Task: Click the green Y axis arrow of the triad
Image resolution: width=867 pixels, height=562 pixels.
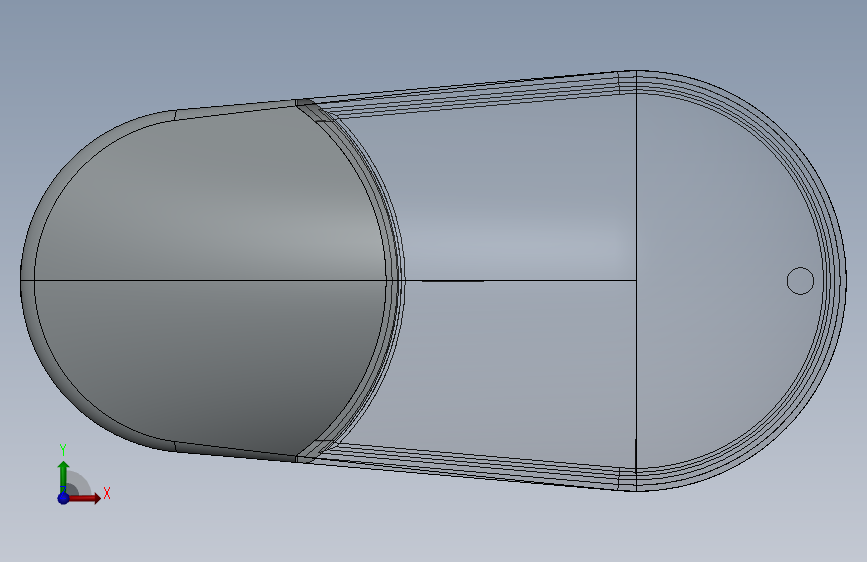Action: [x=63, y=477]
